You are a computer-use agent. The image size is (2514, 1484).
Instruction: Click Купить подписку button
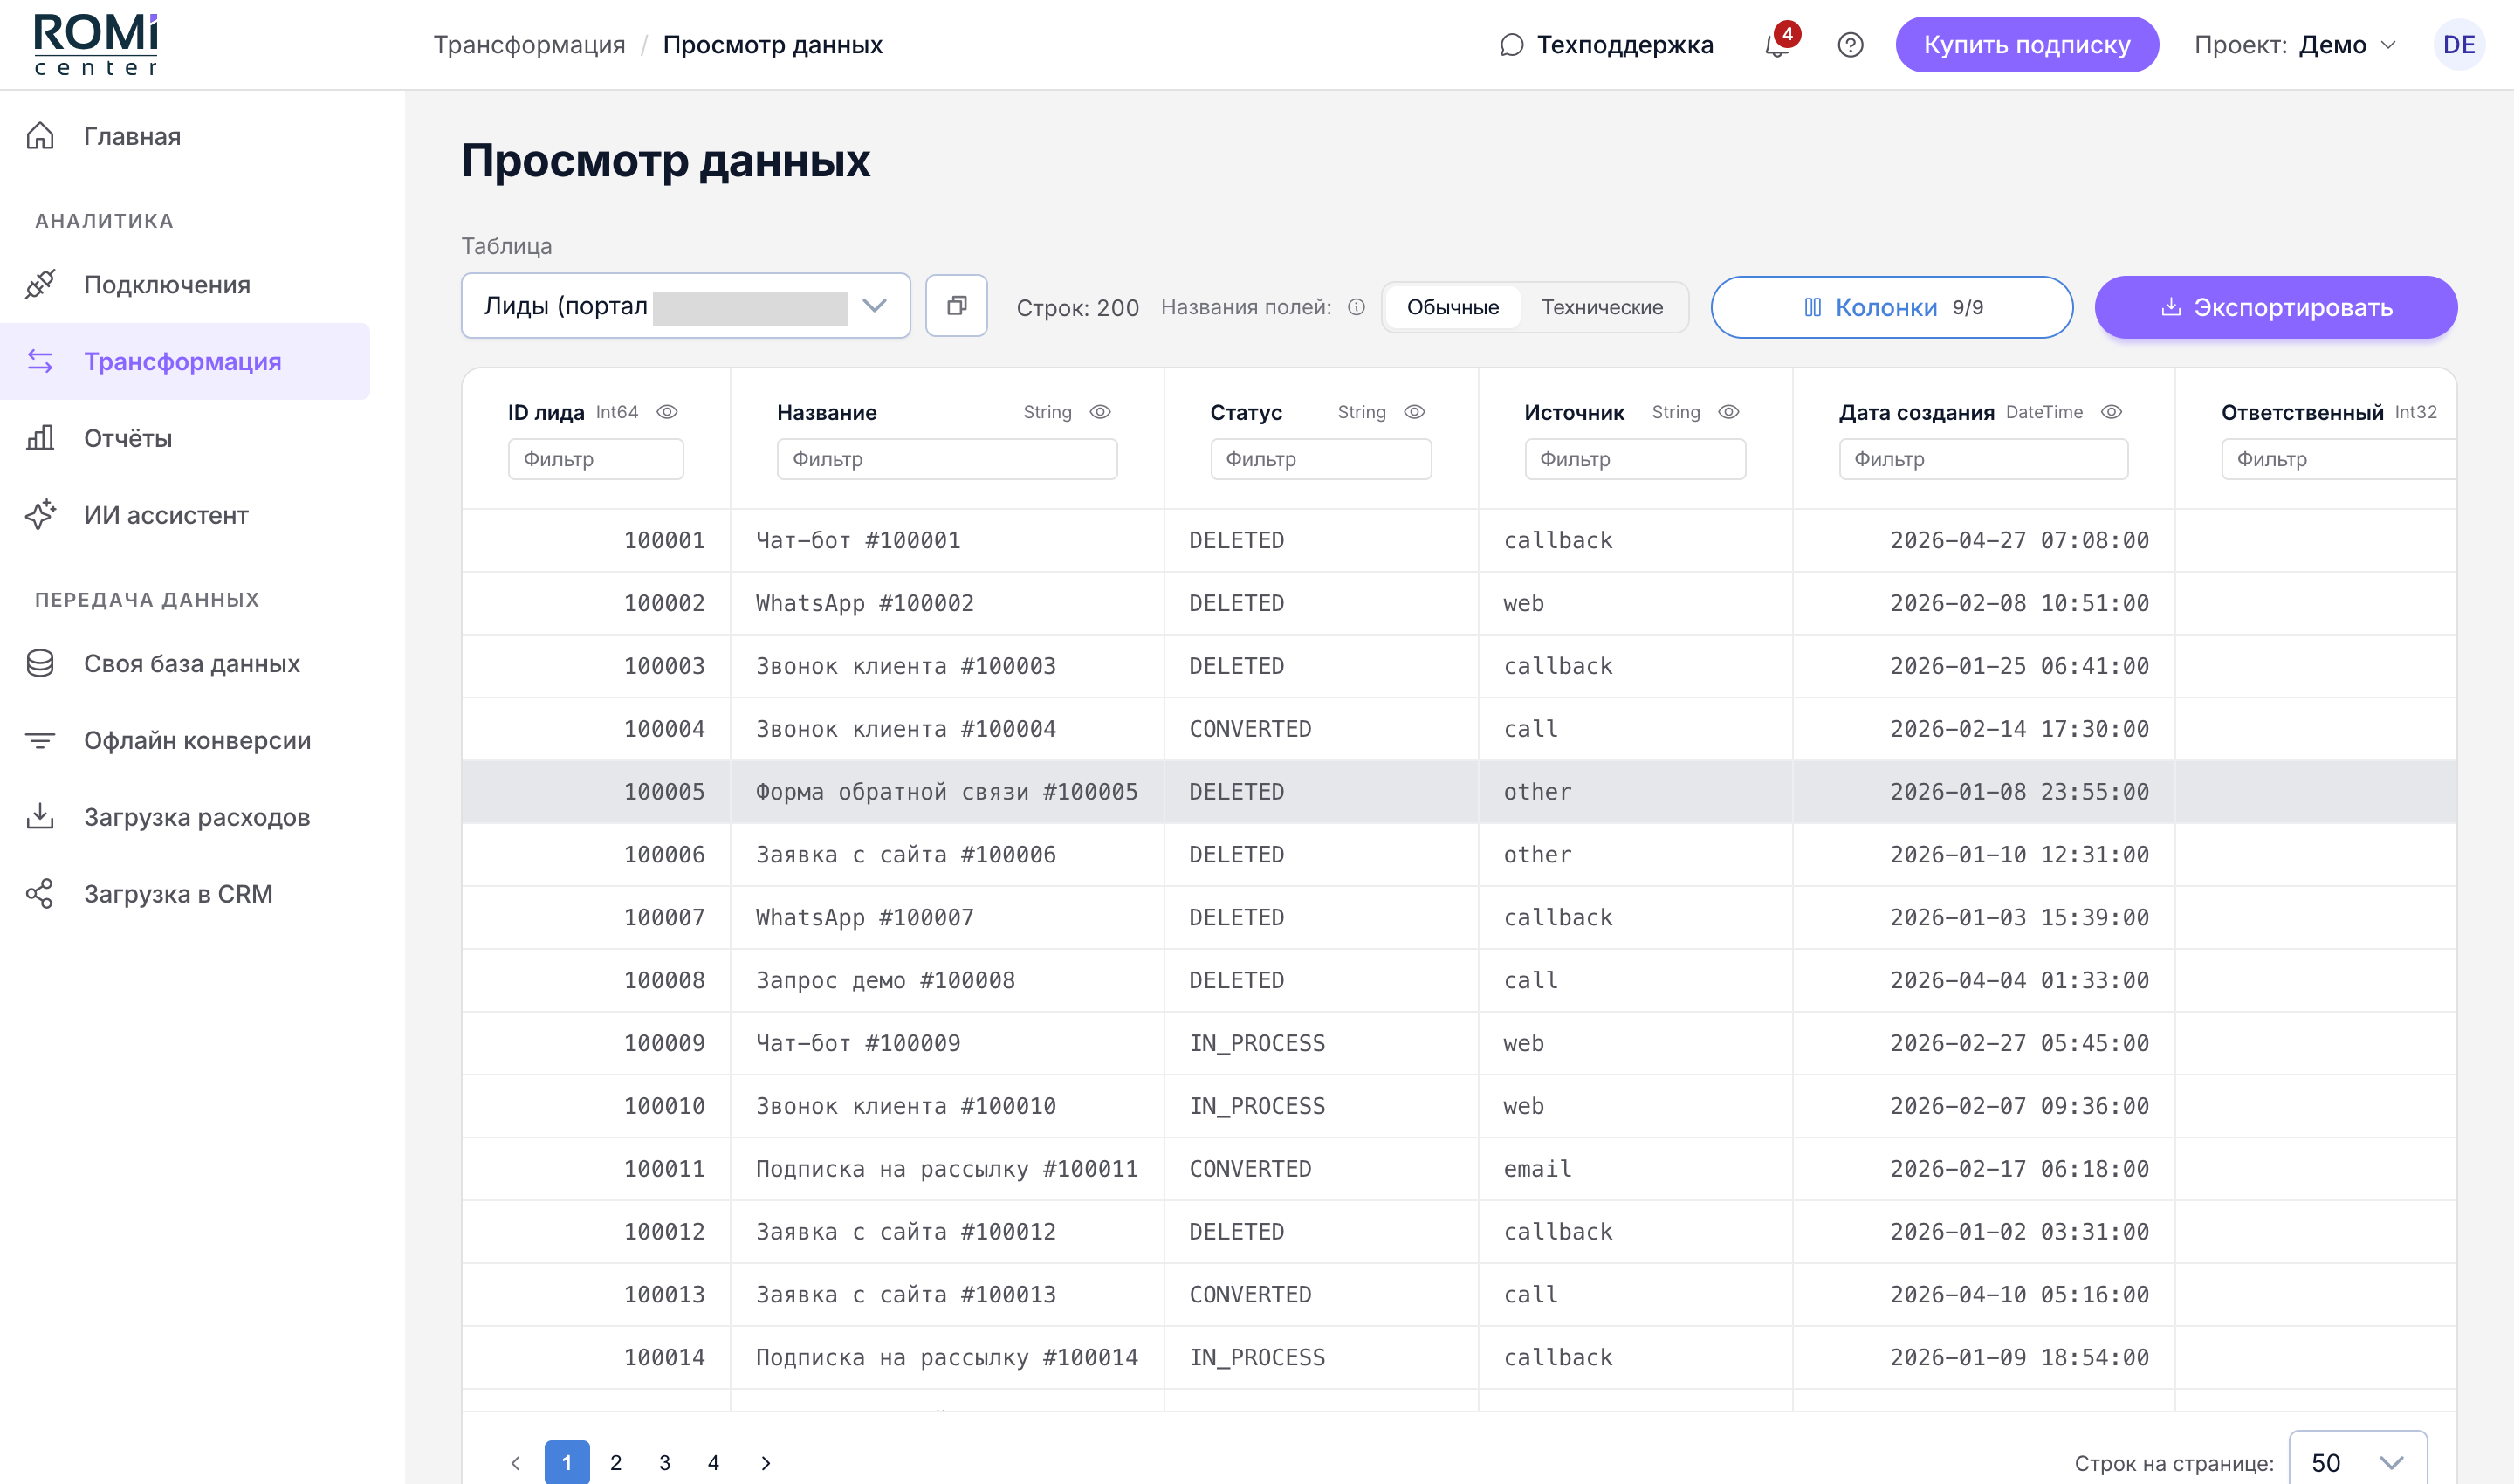click(x=2026, y=45)
